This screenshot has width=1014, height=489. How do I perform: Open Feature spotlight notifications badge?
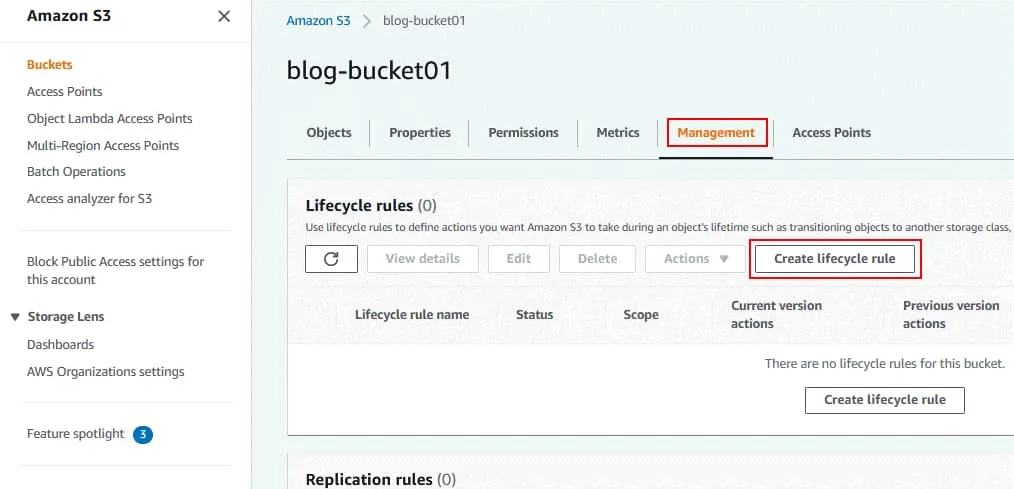[143, 434]
